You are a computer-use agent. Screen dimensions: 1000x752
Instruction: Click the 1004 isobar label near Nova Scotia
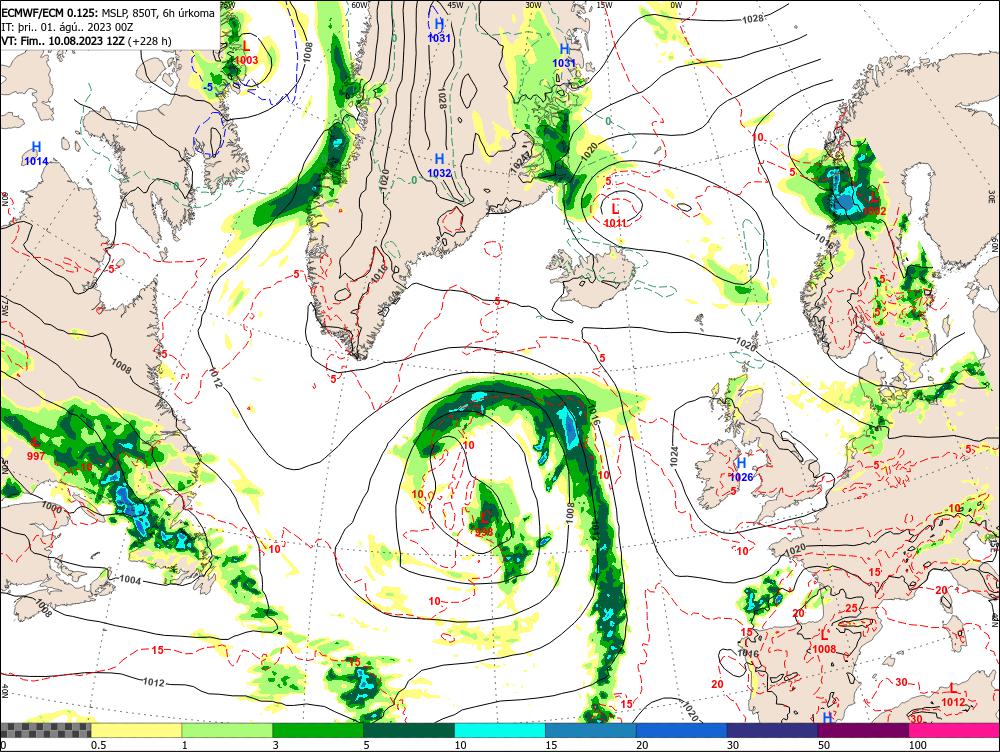[x=129, y=580]
